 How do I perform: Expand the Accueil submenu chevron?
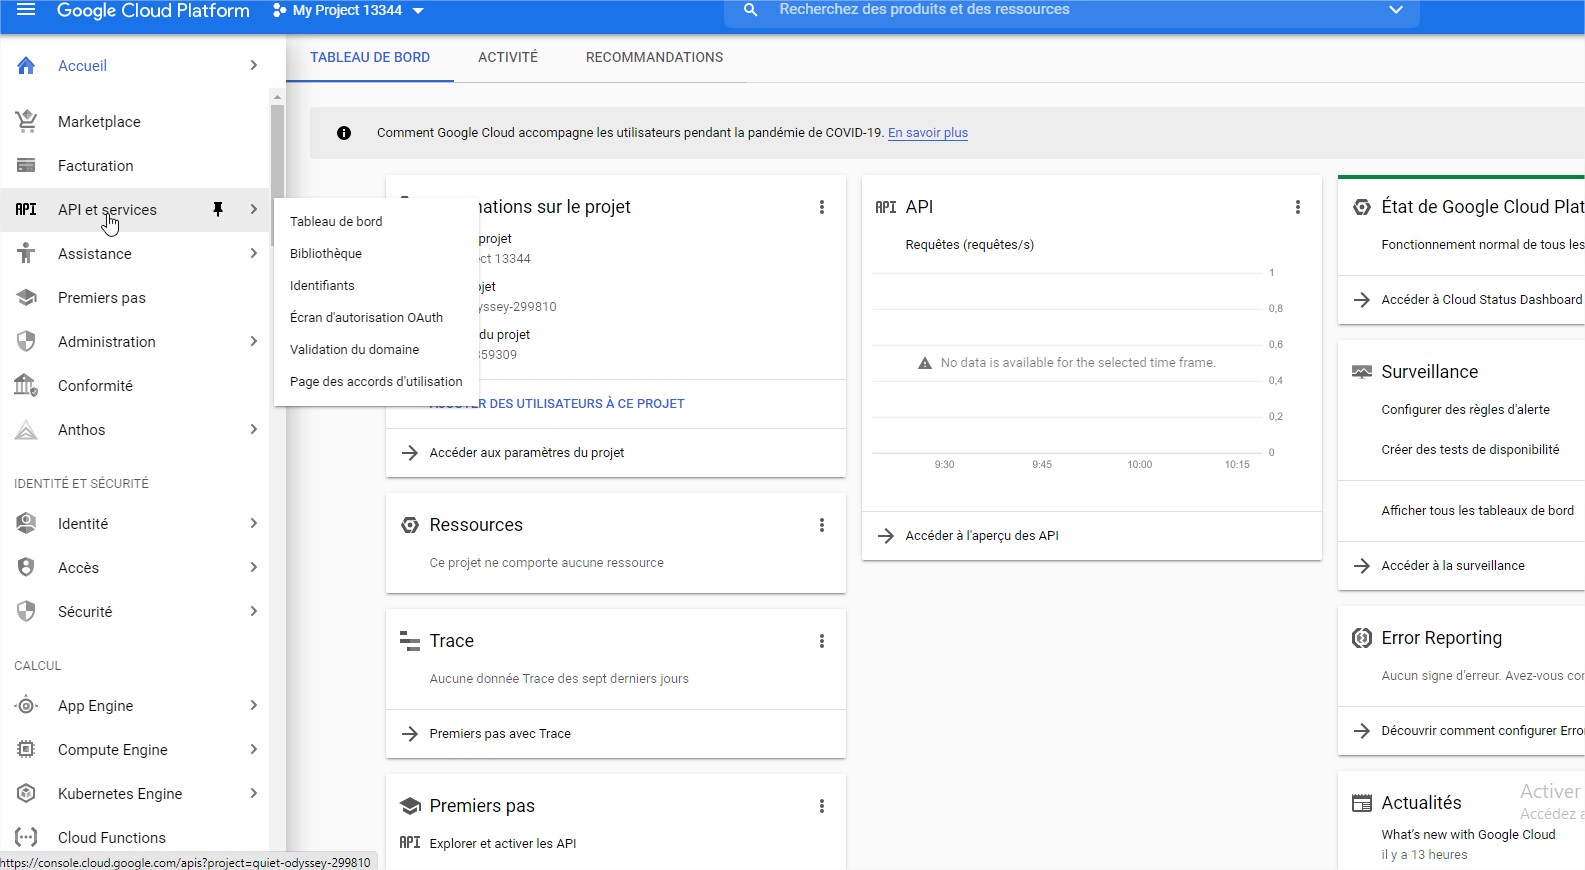[x=254, y=65]
